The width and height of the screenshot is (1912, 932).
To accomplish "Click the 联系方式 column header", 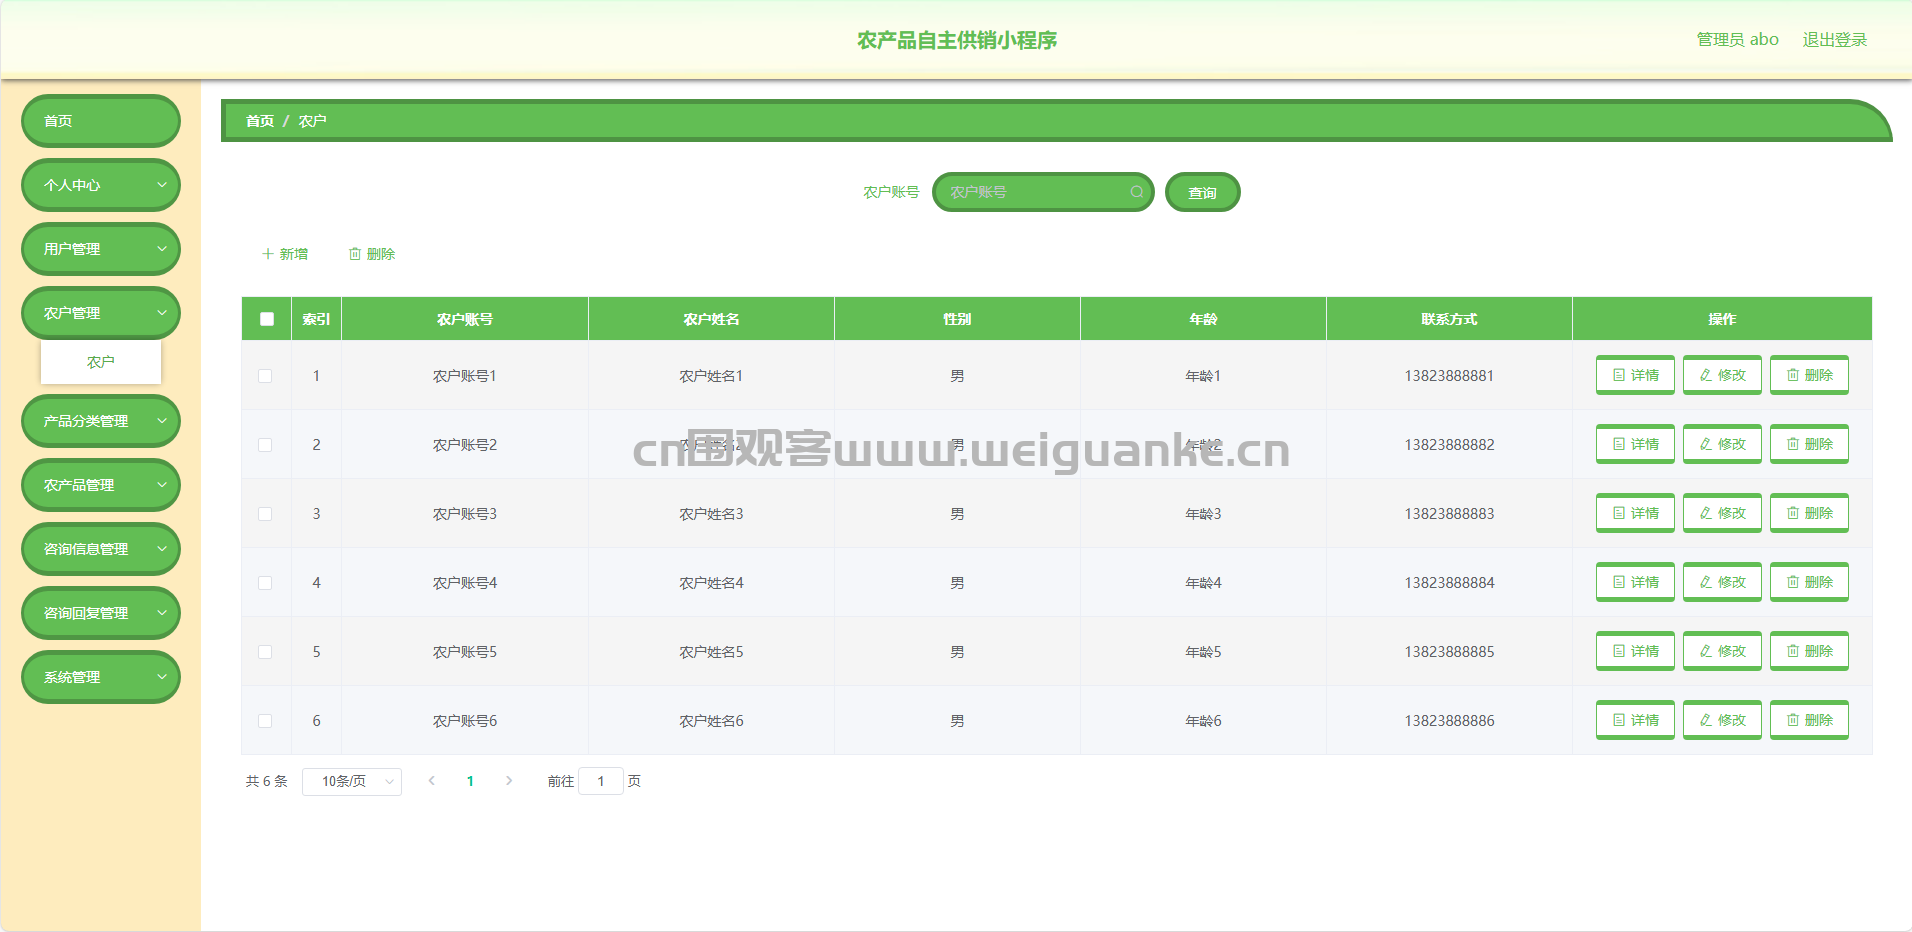I will [x=1449, y=319].
